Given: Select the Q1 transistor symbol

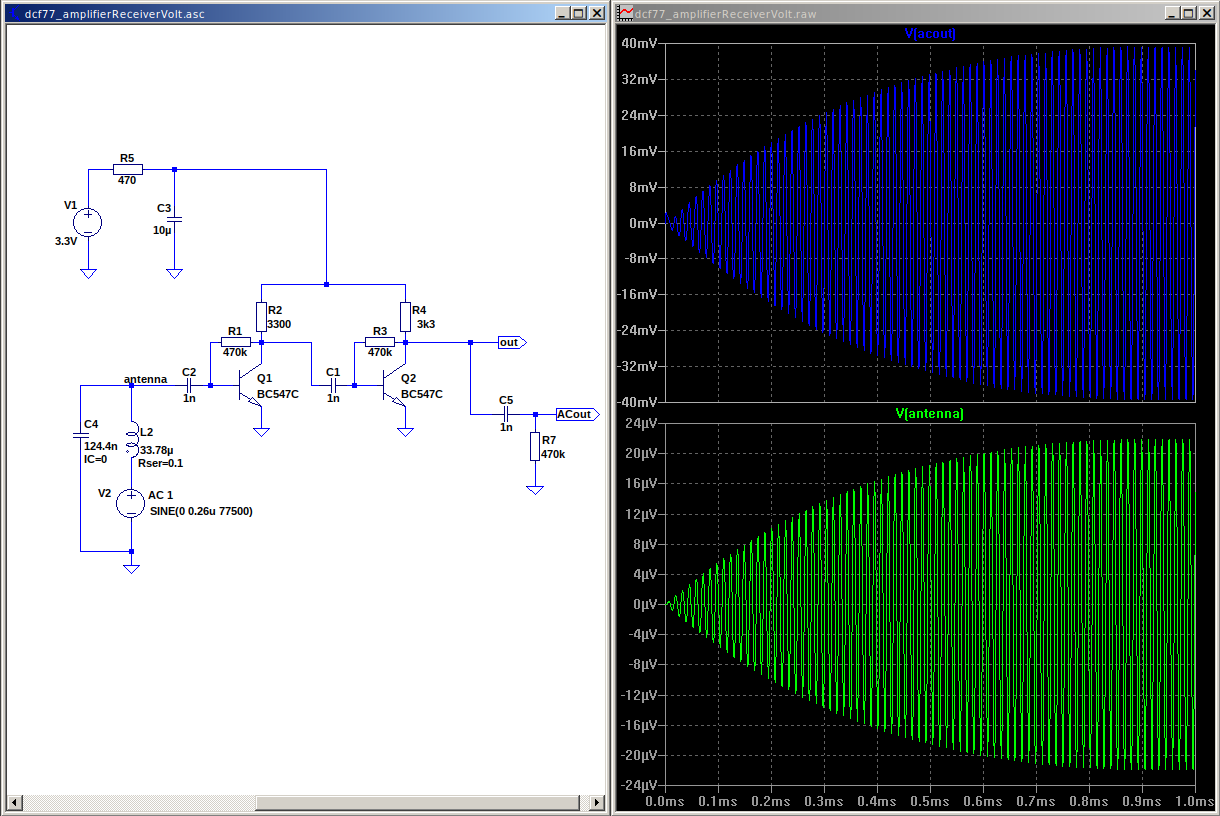Looking at the screenshot, I should tap(250, 384).
